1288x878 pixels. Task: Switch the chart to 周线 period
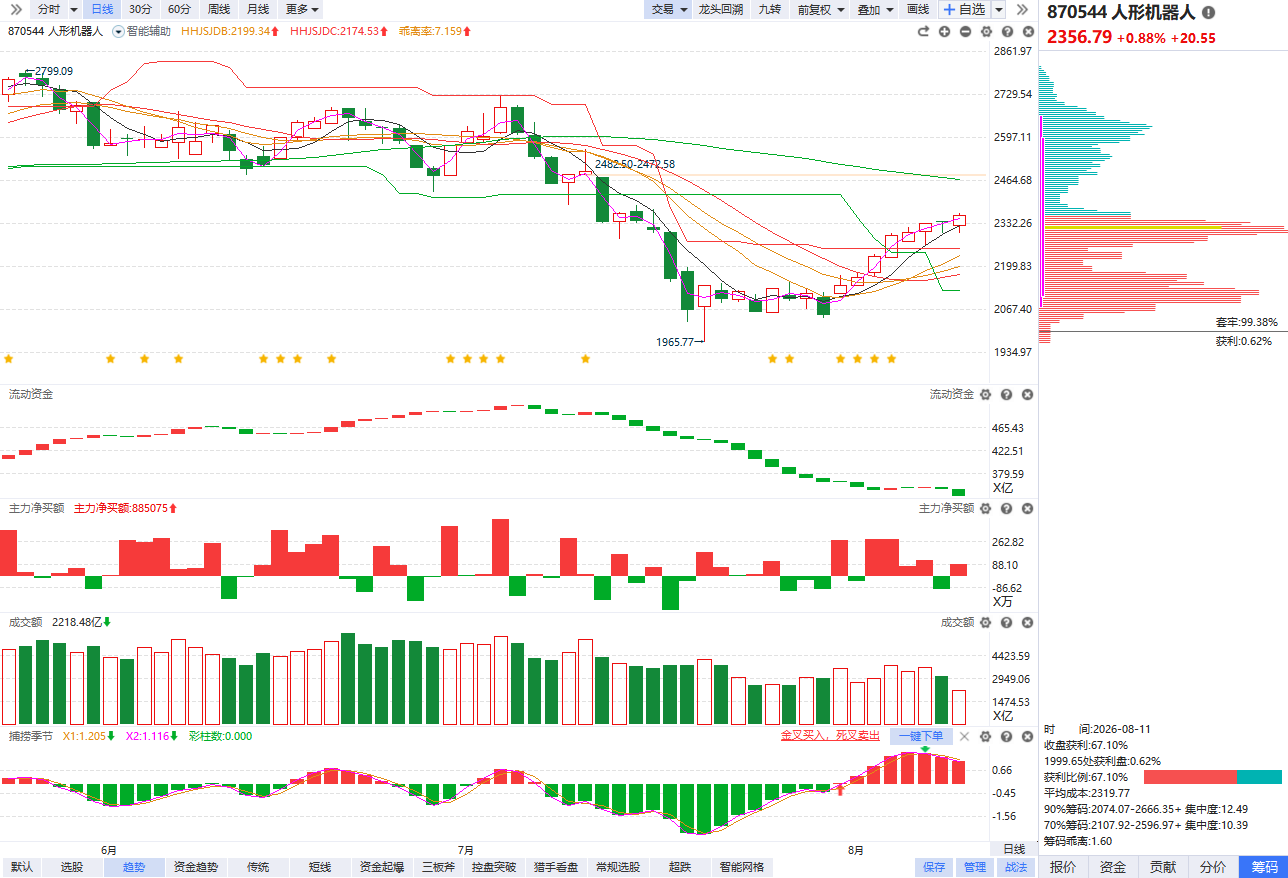(219, 9)
